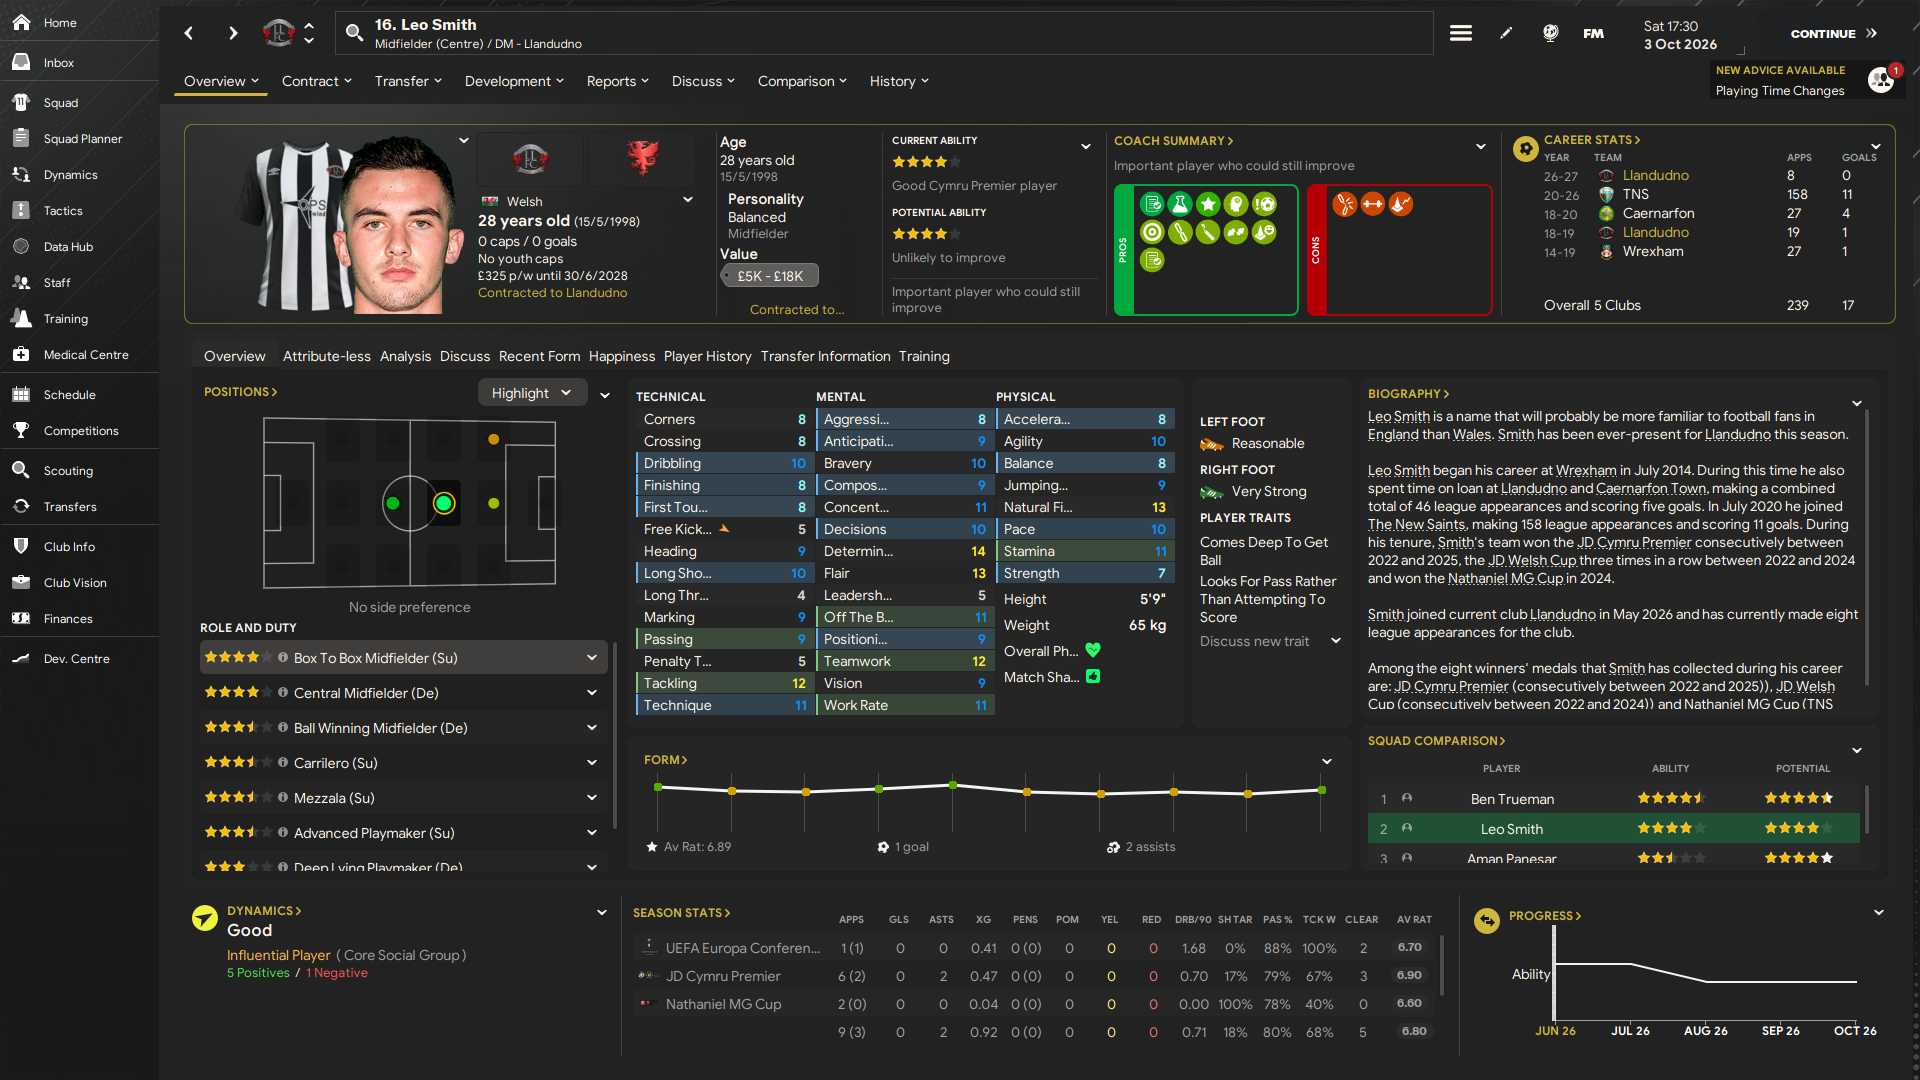Select the centre midfield position dot
Viewport: 1920px width, 1080px height.
tap(444, 504)
